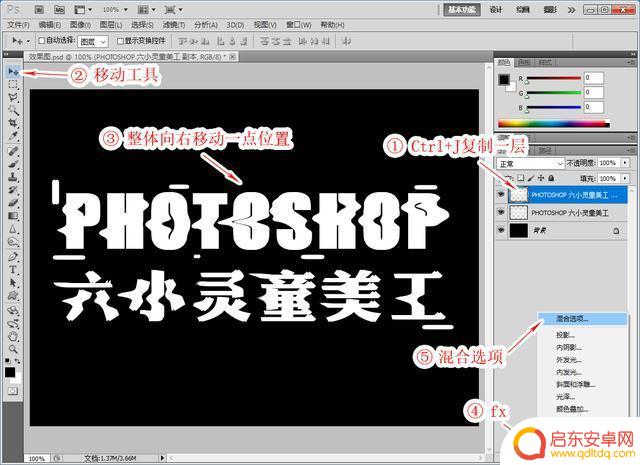Screen dimensions: 640x465
Task: Select the Eyedropper tool
Action: click(x=13, y=136)
